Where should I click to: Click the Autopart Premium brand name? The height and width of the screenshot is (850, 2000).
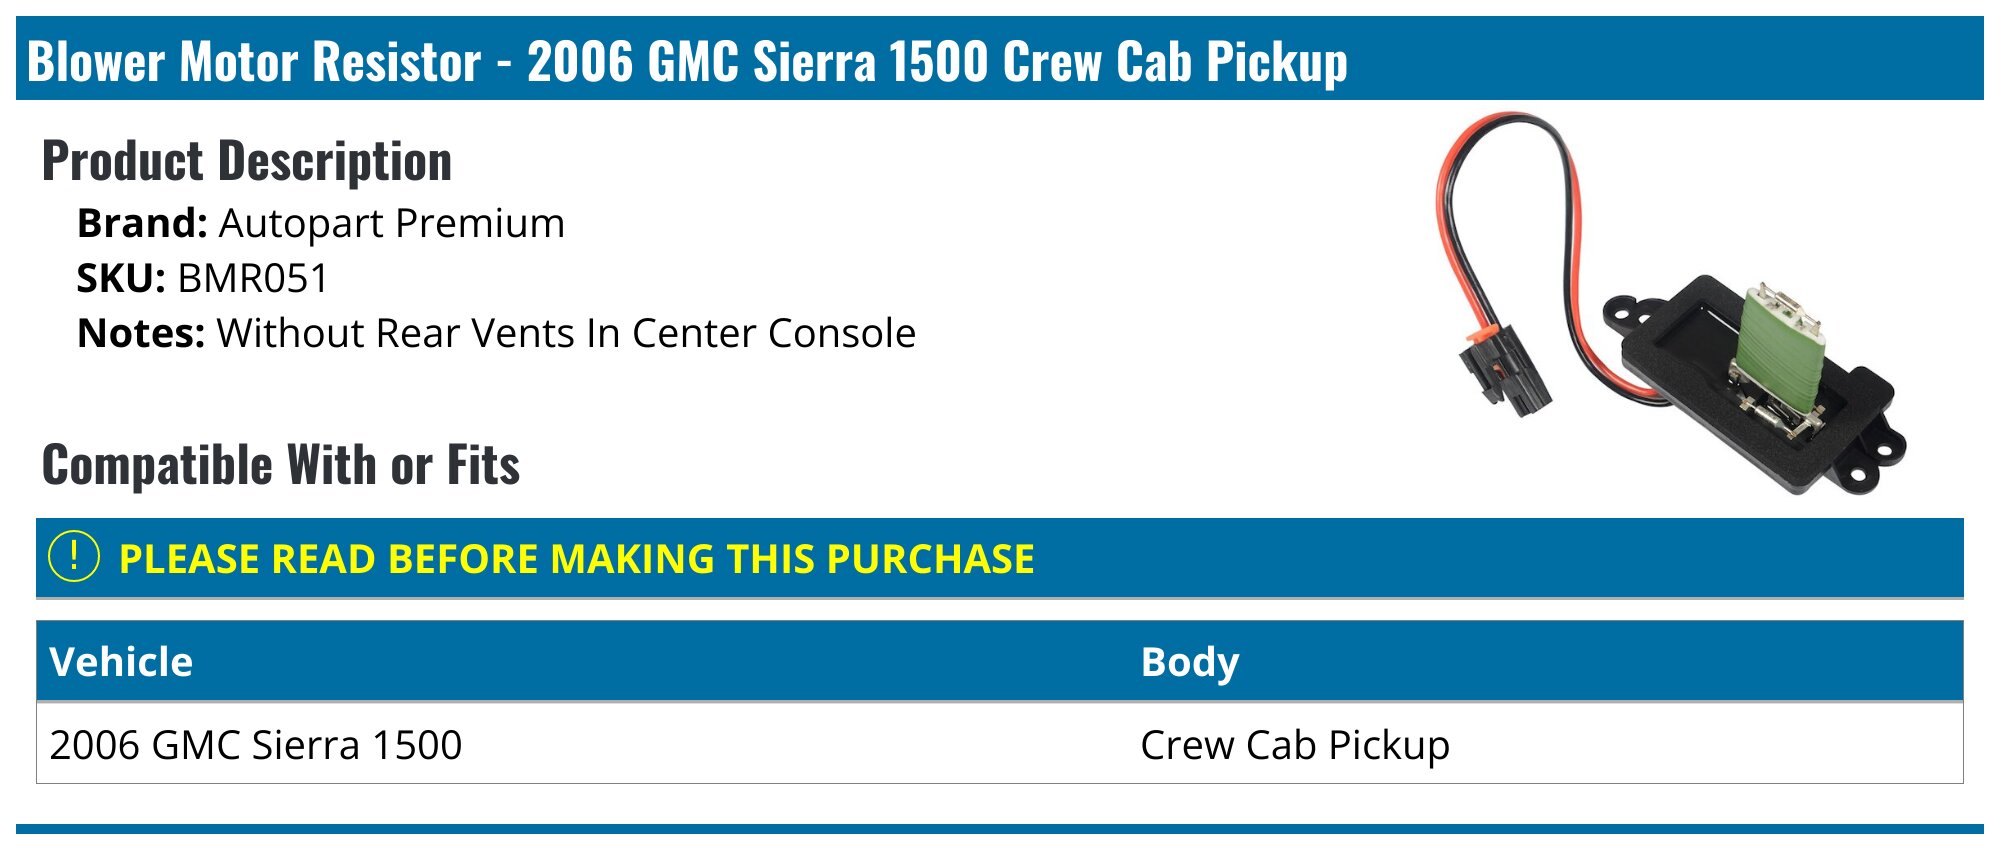391,224
